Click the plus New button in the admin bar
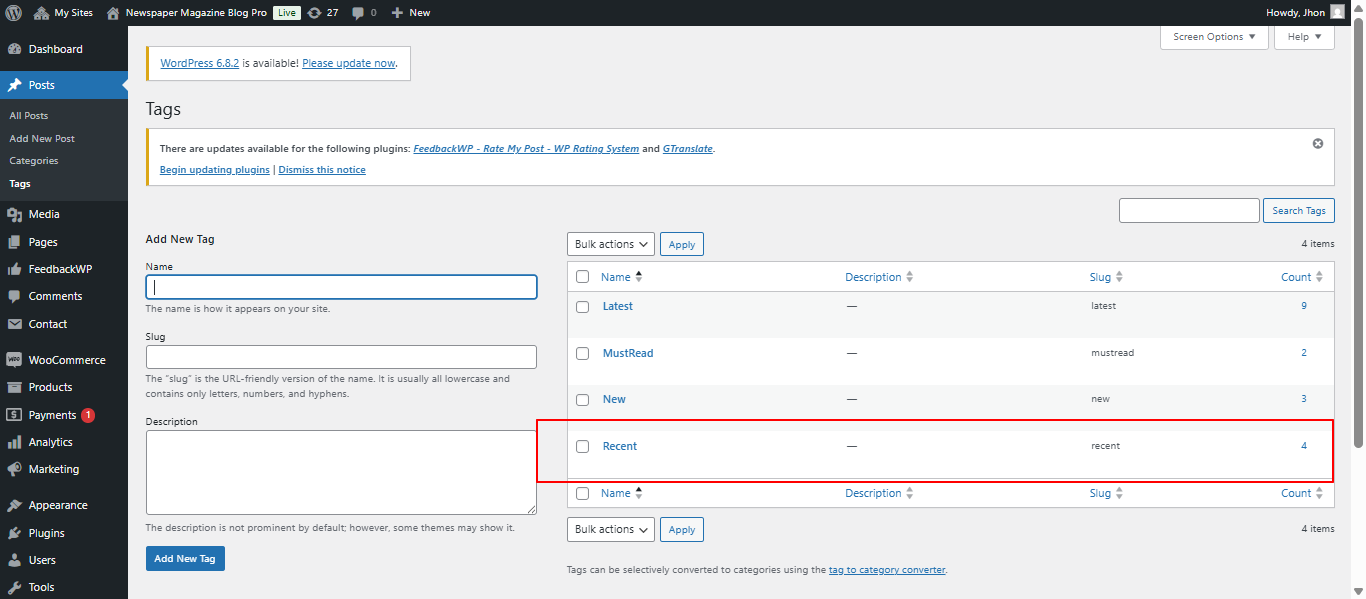Screen dimensions: 1366x599 [x=410, y=12]
